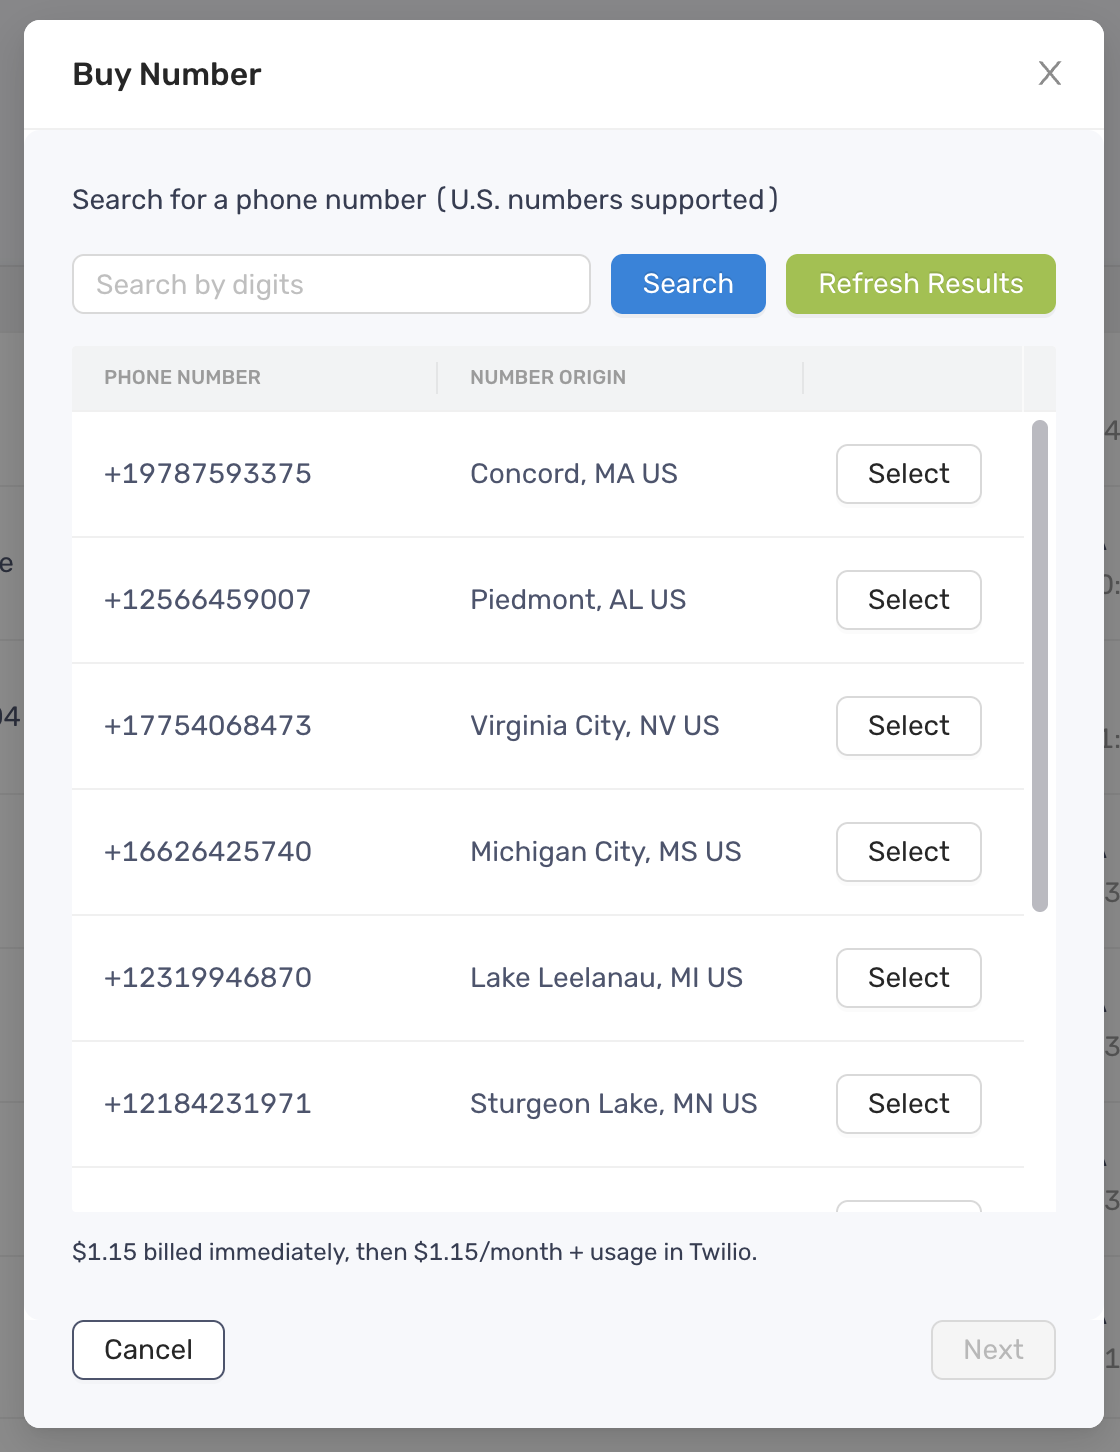
Task: Select the Sturgeon Lake MN number +12184231971
Action: coord(908,1104)
